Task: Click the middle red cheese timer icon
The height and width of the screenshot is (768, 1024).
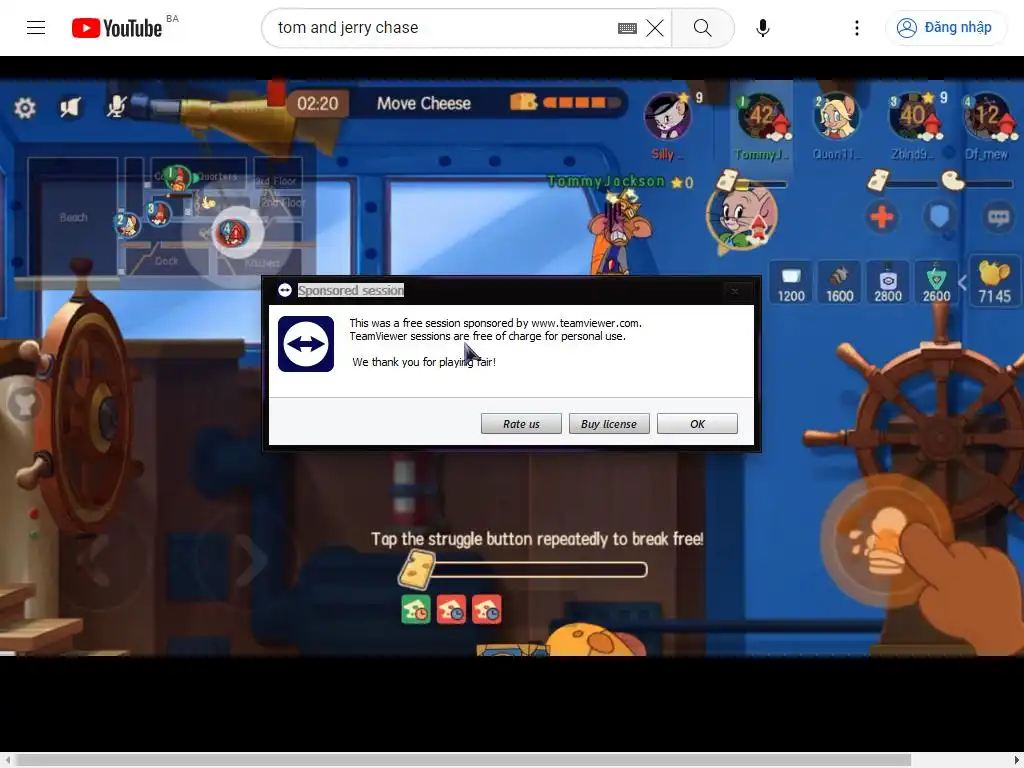Action: (x=451, y=609)
